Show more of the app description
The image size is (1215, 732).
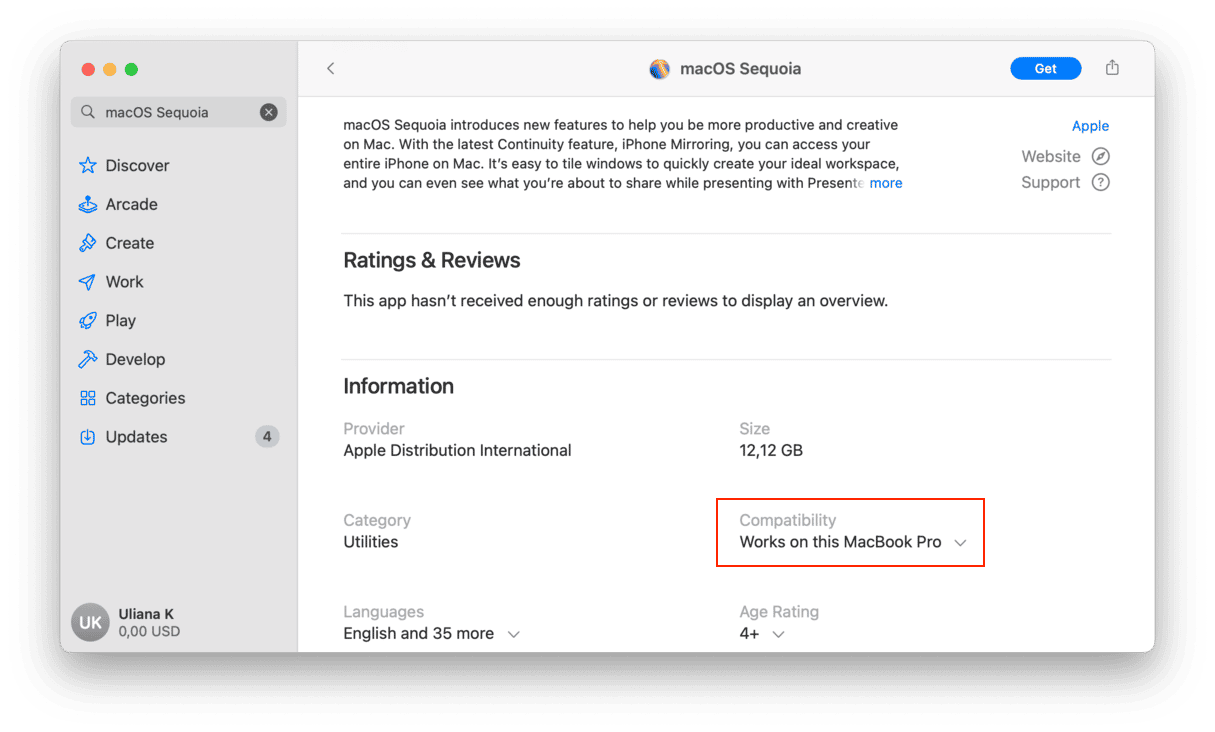pos(885,183)
